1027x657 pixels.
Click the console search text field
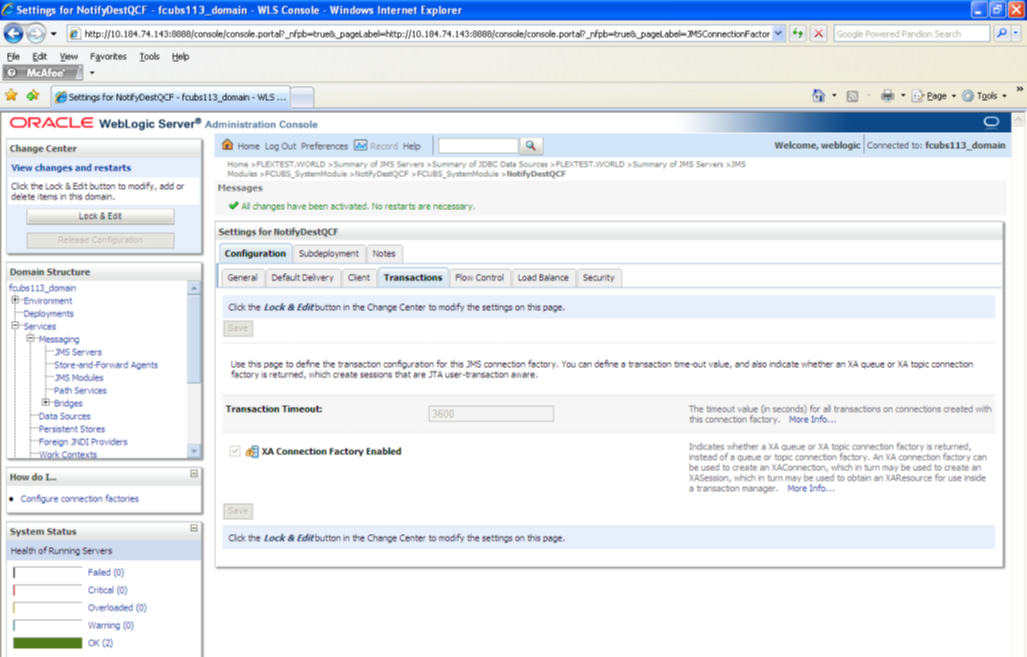(478, 145)
